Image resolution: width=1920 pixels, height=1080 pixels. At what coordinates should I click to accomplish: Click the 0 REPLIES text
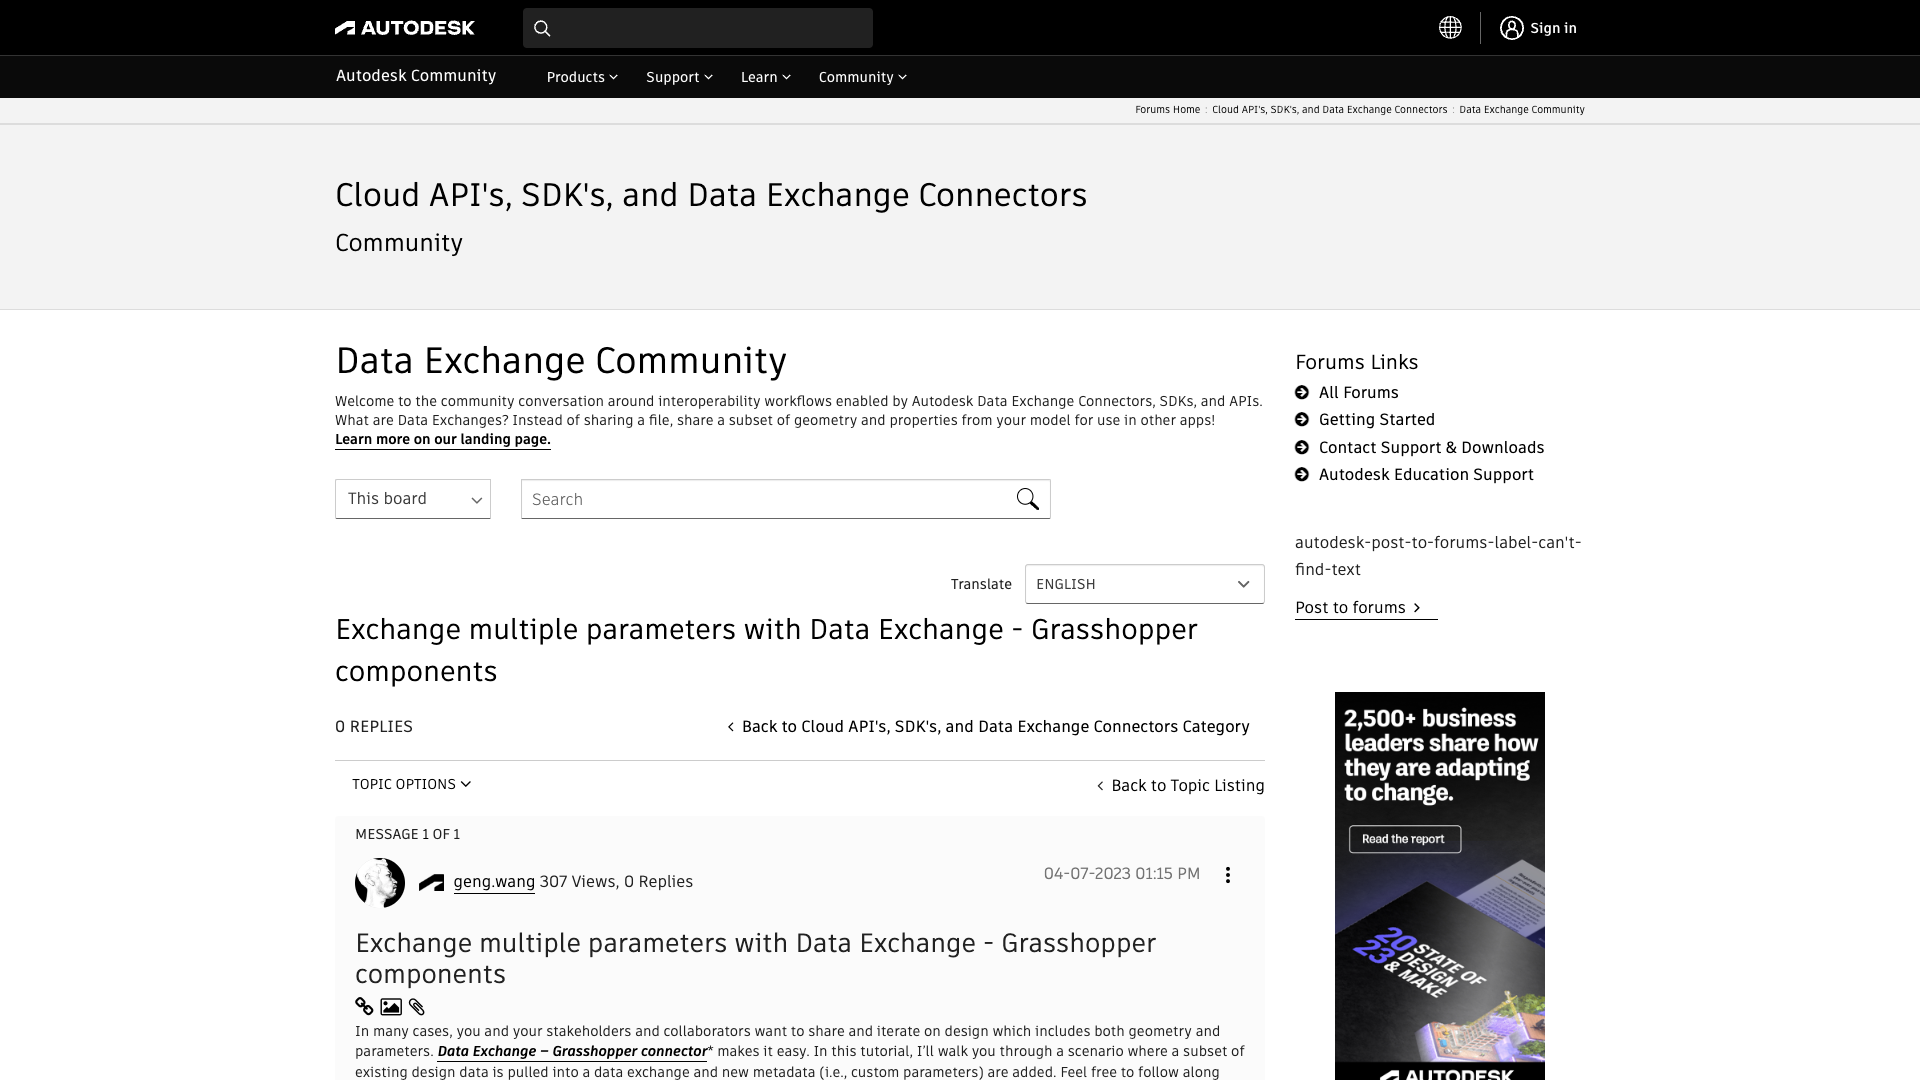tap(374, 727)
